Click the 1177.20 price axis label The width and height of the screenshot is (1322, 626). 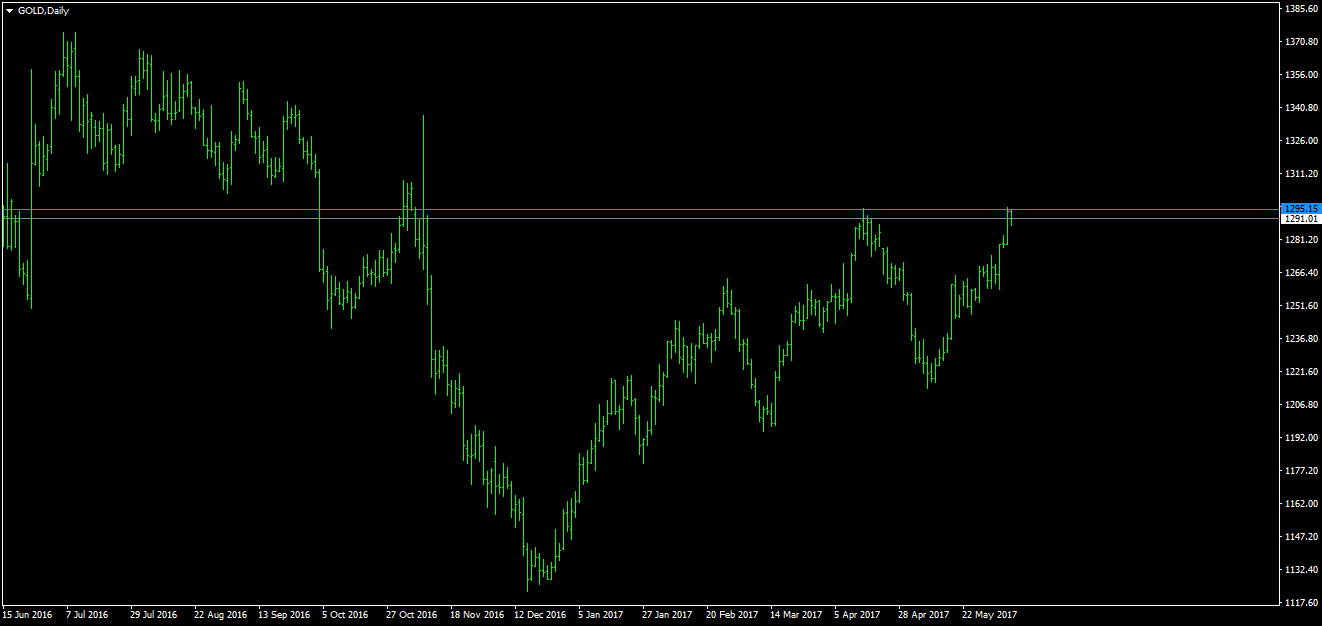(x=1302, y=471)
